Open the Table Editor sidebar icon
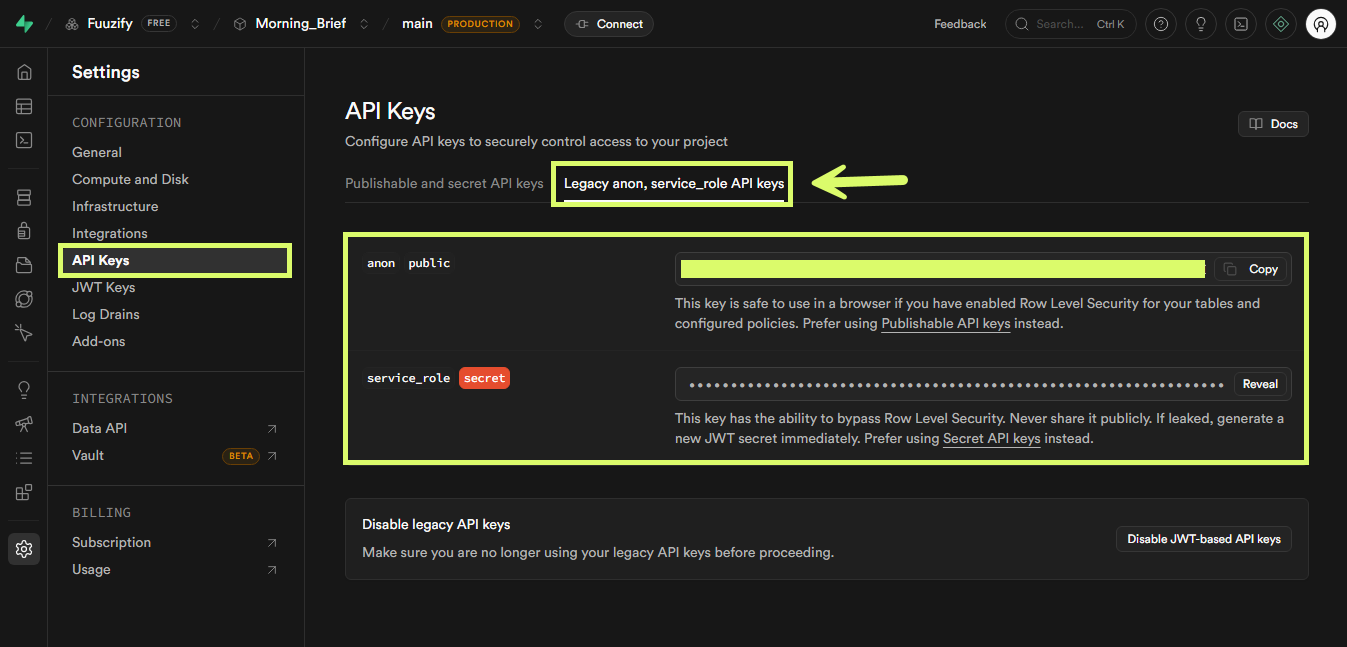This screenshot has height=647, width=1347. coord(24,106)
